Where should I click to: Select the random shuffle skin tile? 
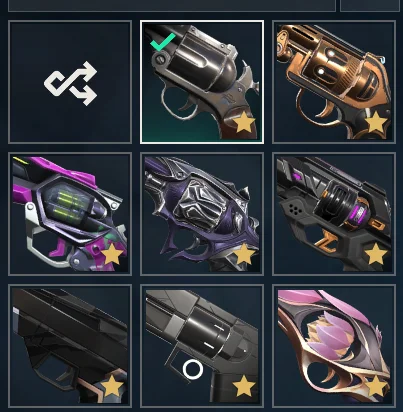[70, 82]
